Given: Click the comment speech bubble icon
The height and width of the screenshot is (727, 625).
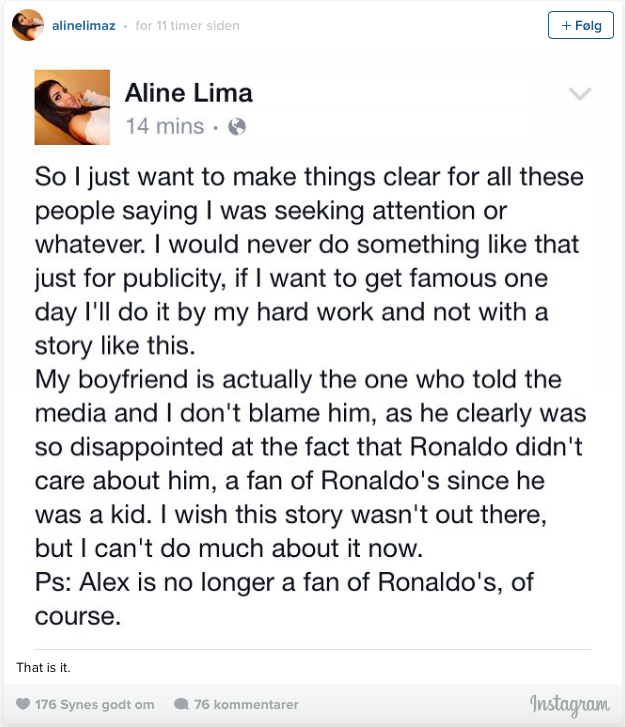Looking at the screenshot, I should tap(181, 705).
